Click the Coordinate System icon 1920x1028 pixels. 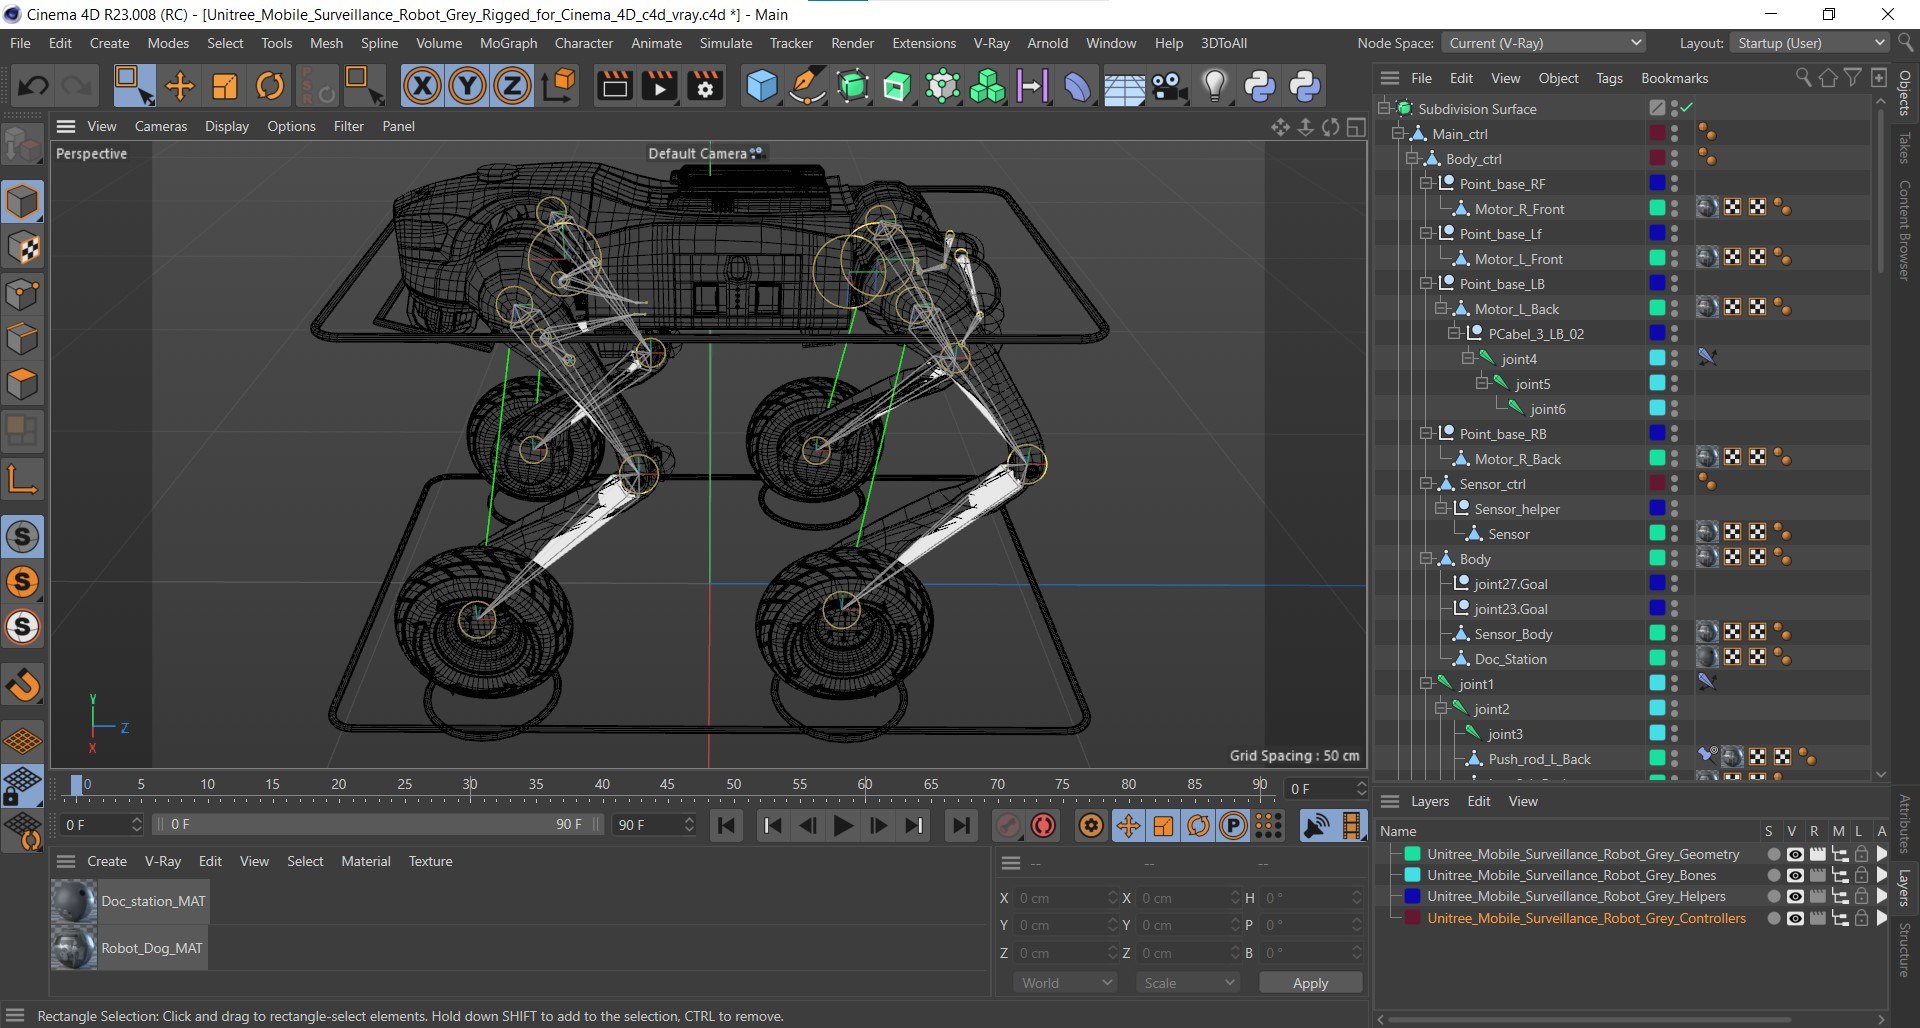(559, 86)
